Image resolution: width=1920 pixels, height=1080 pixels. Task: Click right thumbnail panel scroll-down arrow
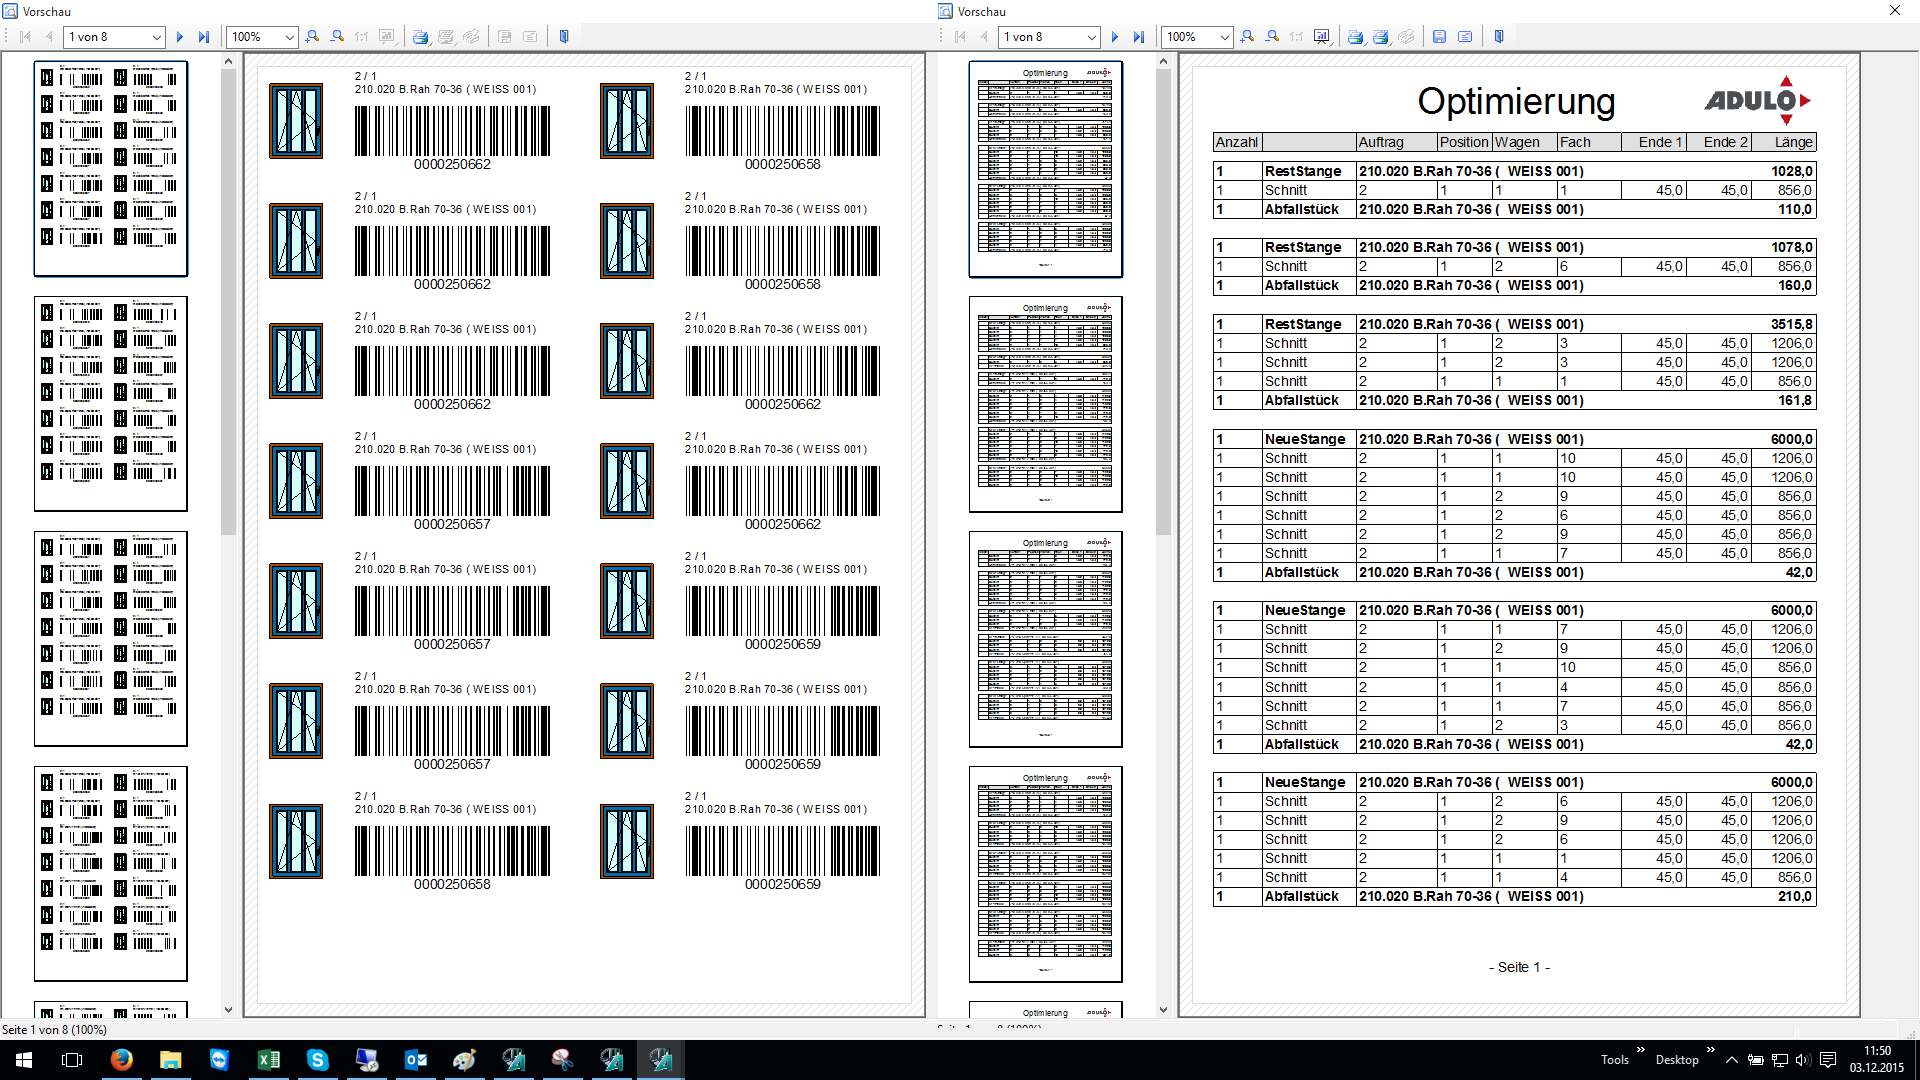(x=1163, y=1010)
